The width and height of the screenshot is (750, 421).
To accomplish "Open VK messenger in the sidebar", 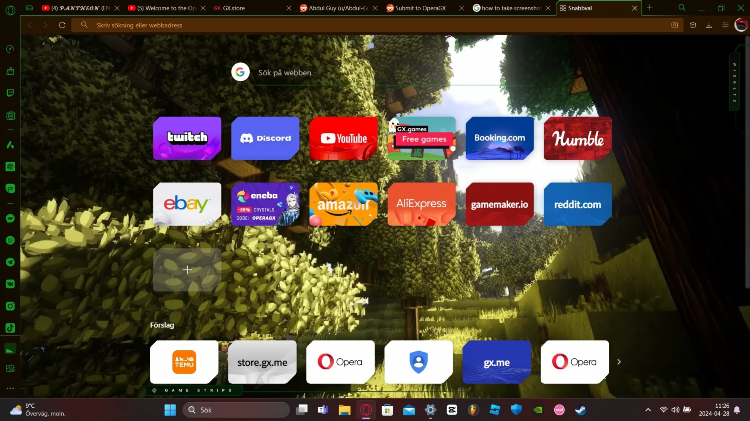I will 10,284.
